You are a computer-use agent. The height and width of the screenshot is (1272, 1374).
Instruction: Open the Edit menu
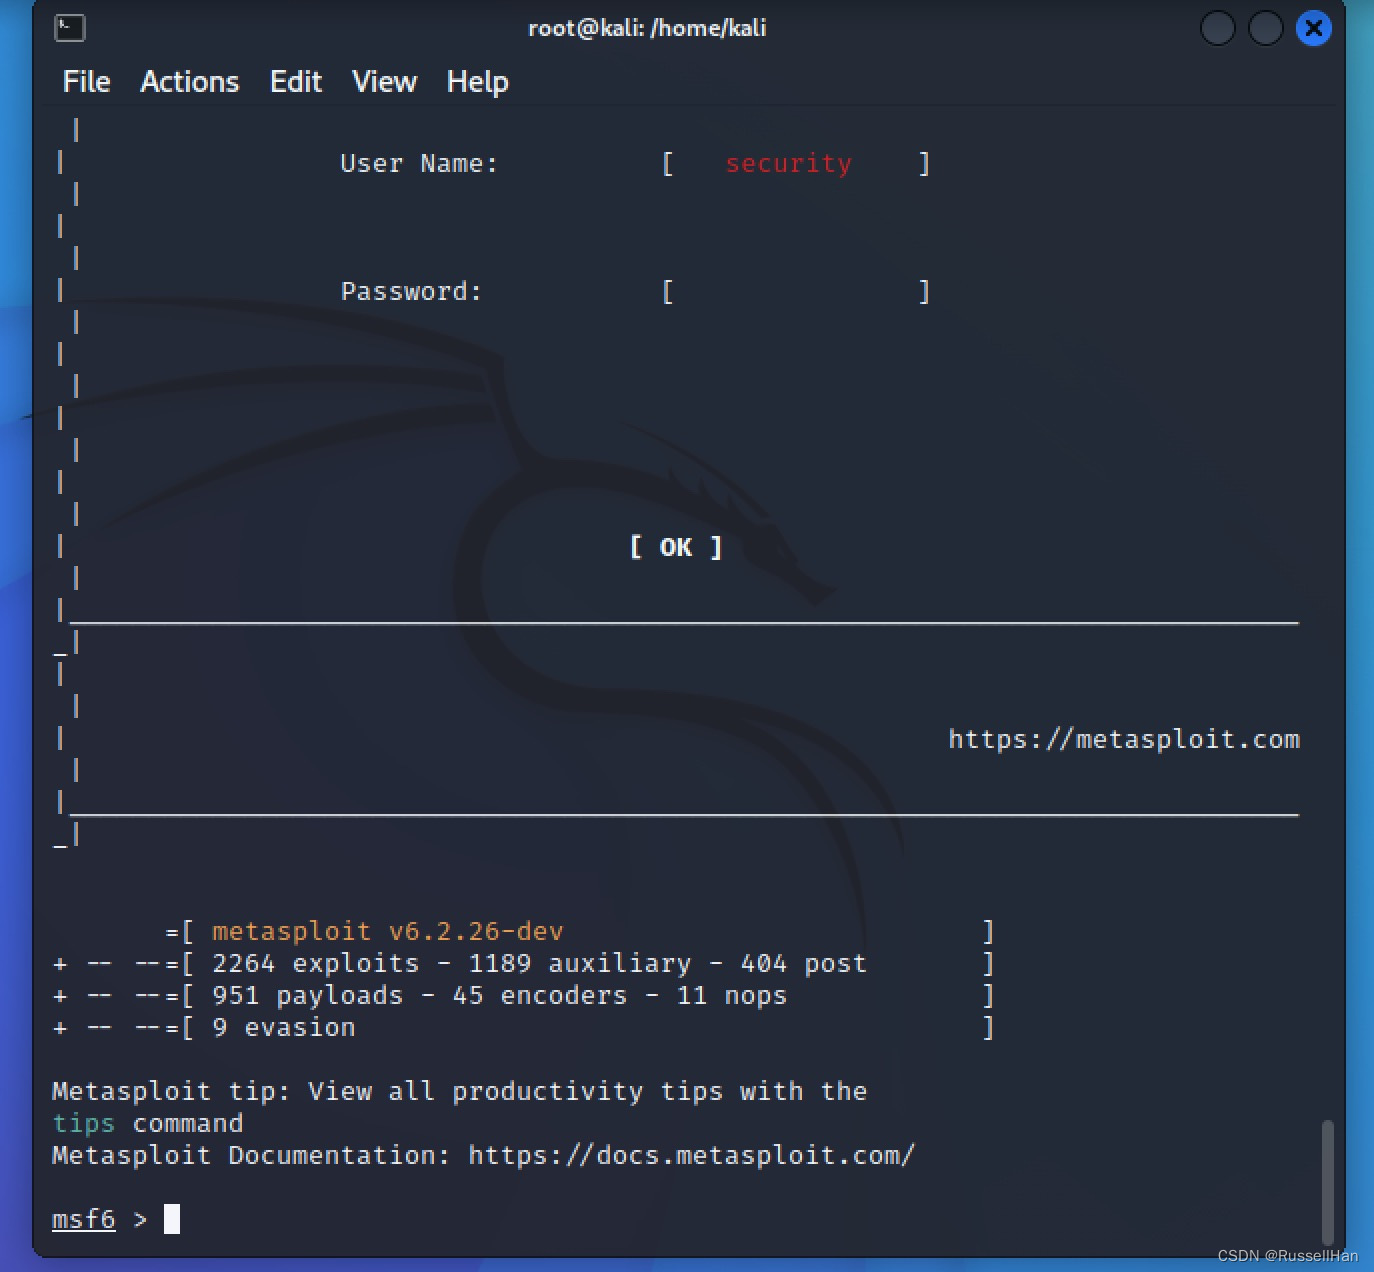(296, 82)
